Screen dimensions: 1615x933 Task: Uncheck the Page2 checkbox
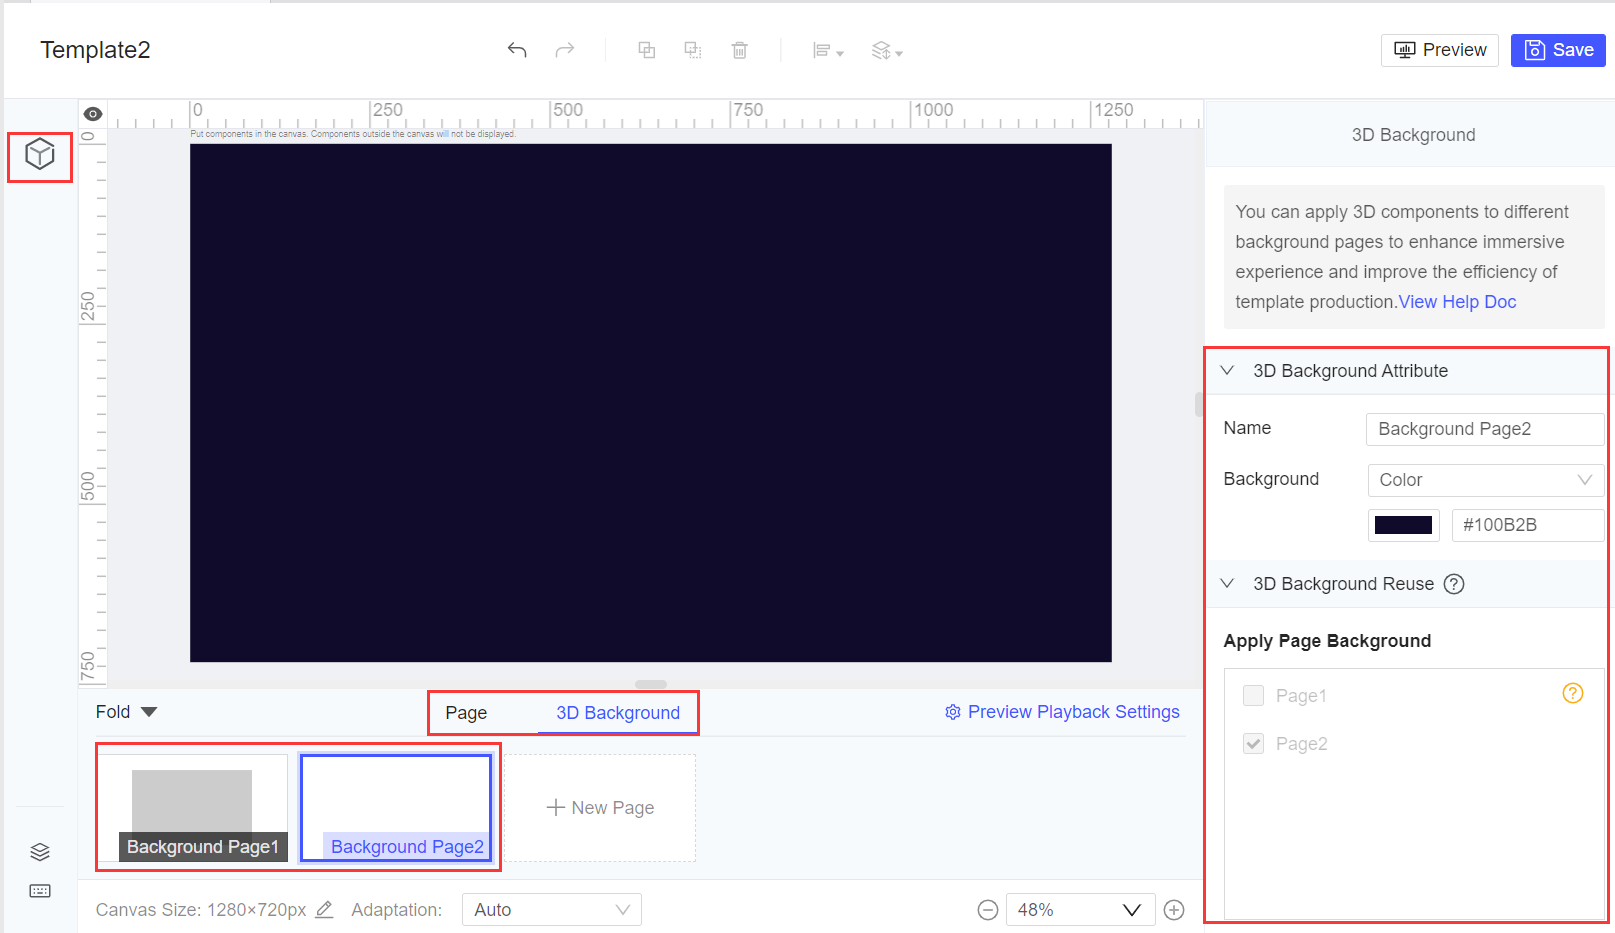(1253, 743)
